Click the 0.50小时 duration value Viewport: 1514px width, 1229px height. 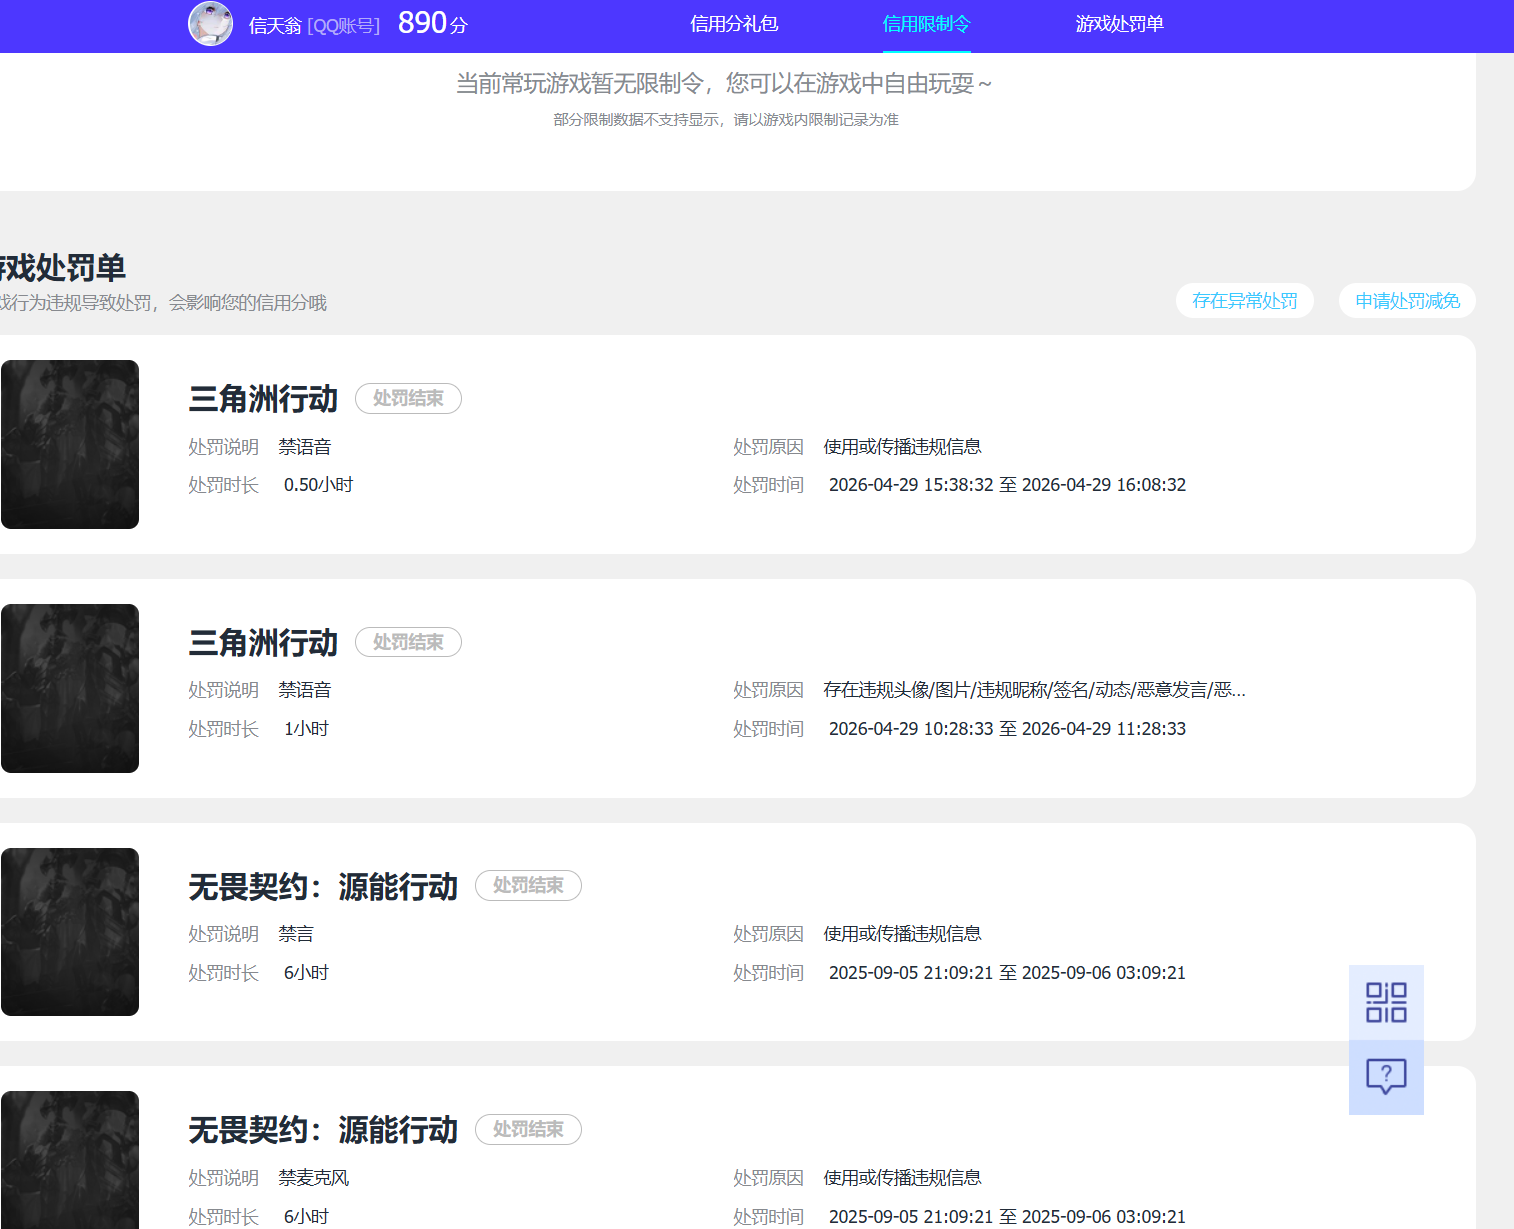[x=318, y=485]
